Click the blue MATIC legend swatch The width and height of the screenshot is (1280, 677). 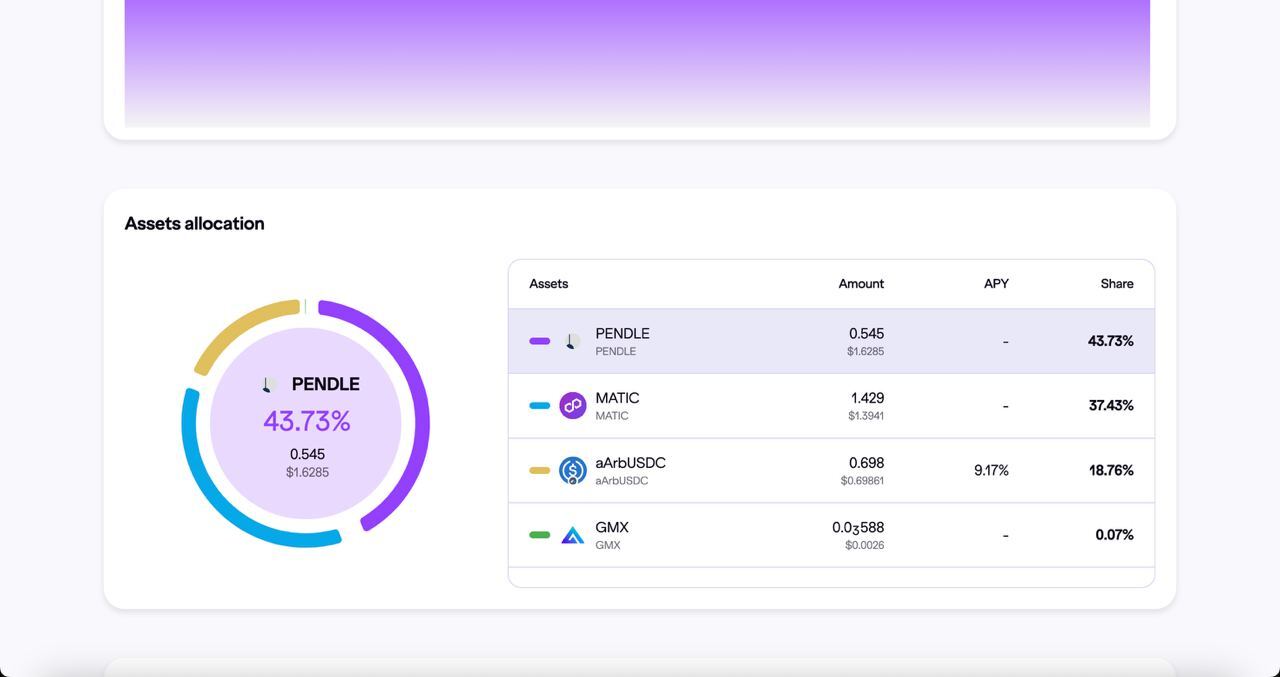tap(539, 406)
